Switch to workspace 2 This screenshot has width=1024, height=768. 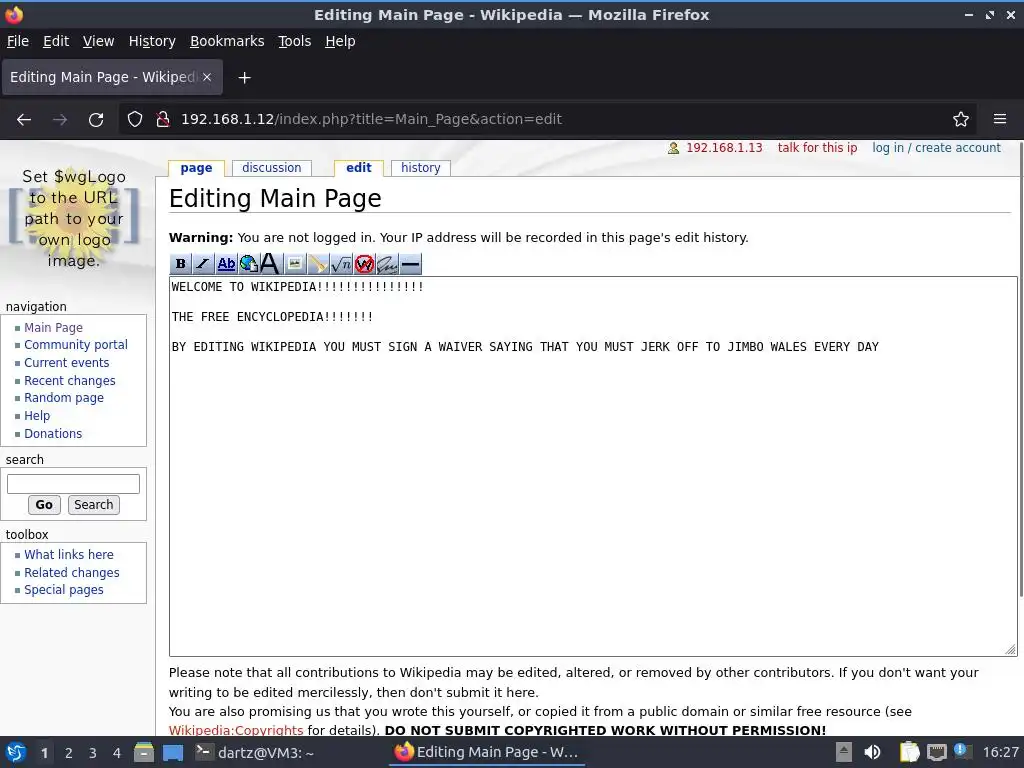69,753
